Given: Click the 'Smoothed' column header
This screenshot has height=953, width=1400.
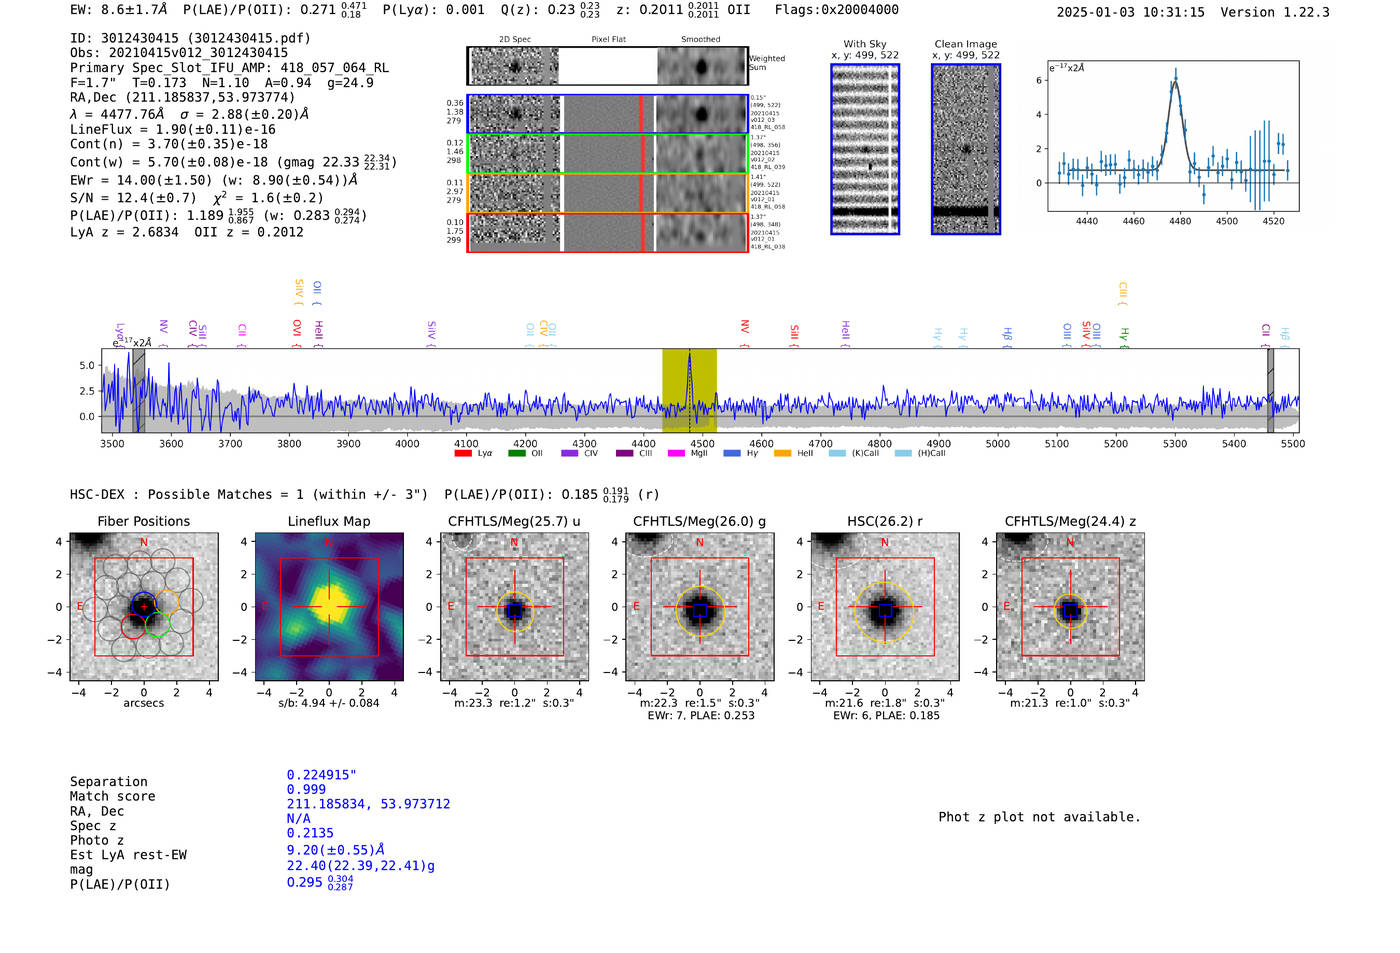Looking at the screenshot, I should (x=700, y=40).
